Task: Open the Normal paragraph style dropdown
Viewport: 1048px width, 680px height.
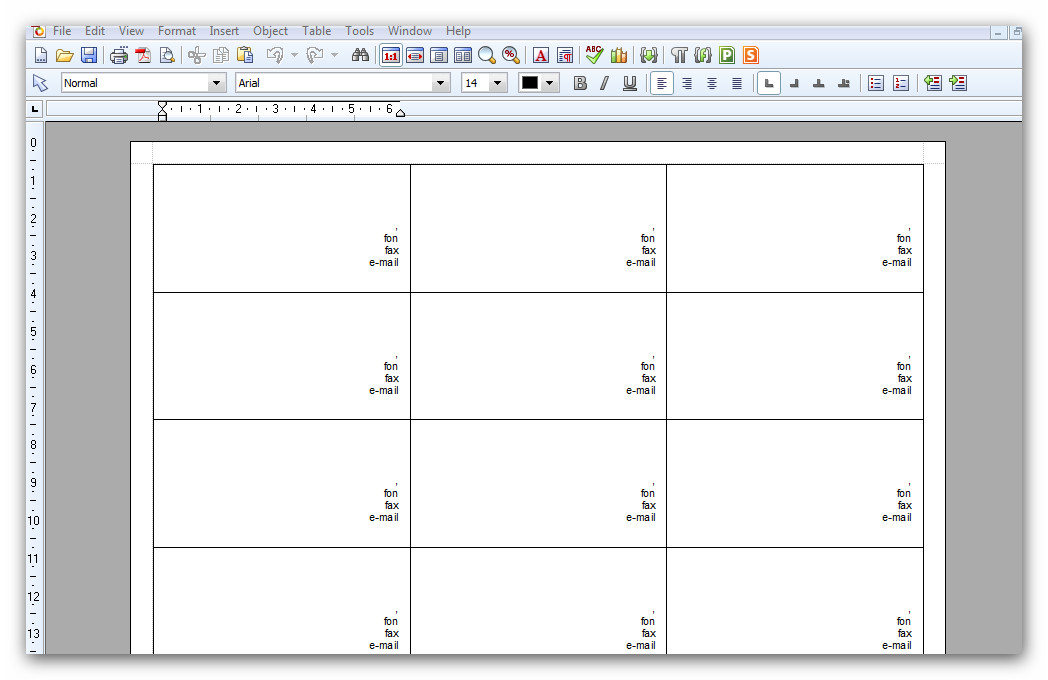Action: [216, 83]
